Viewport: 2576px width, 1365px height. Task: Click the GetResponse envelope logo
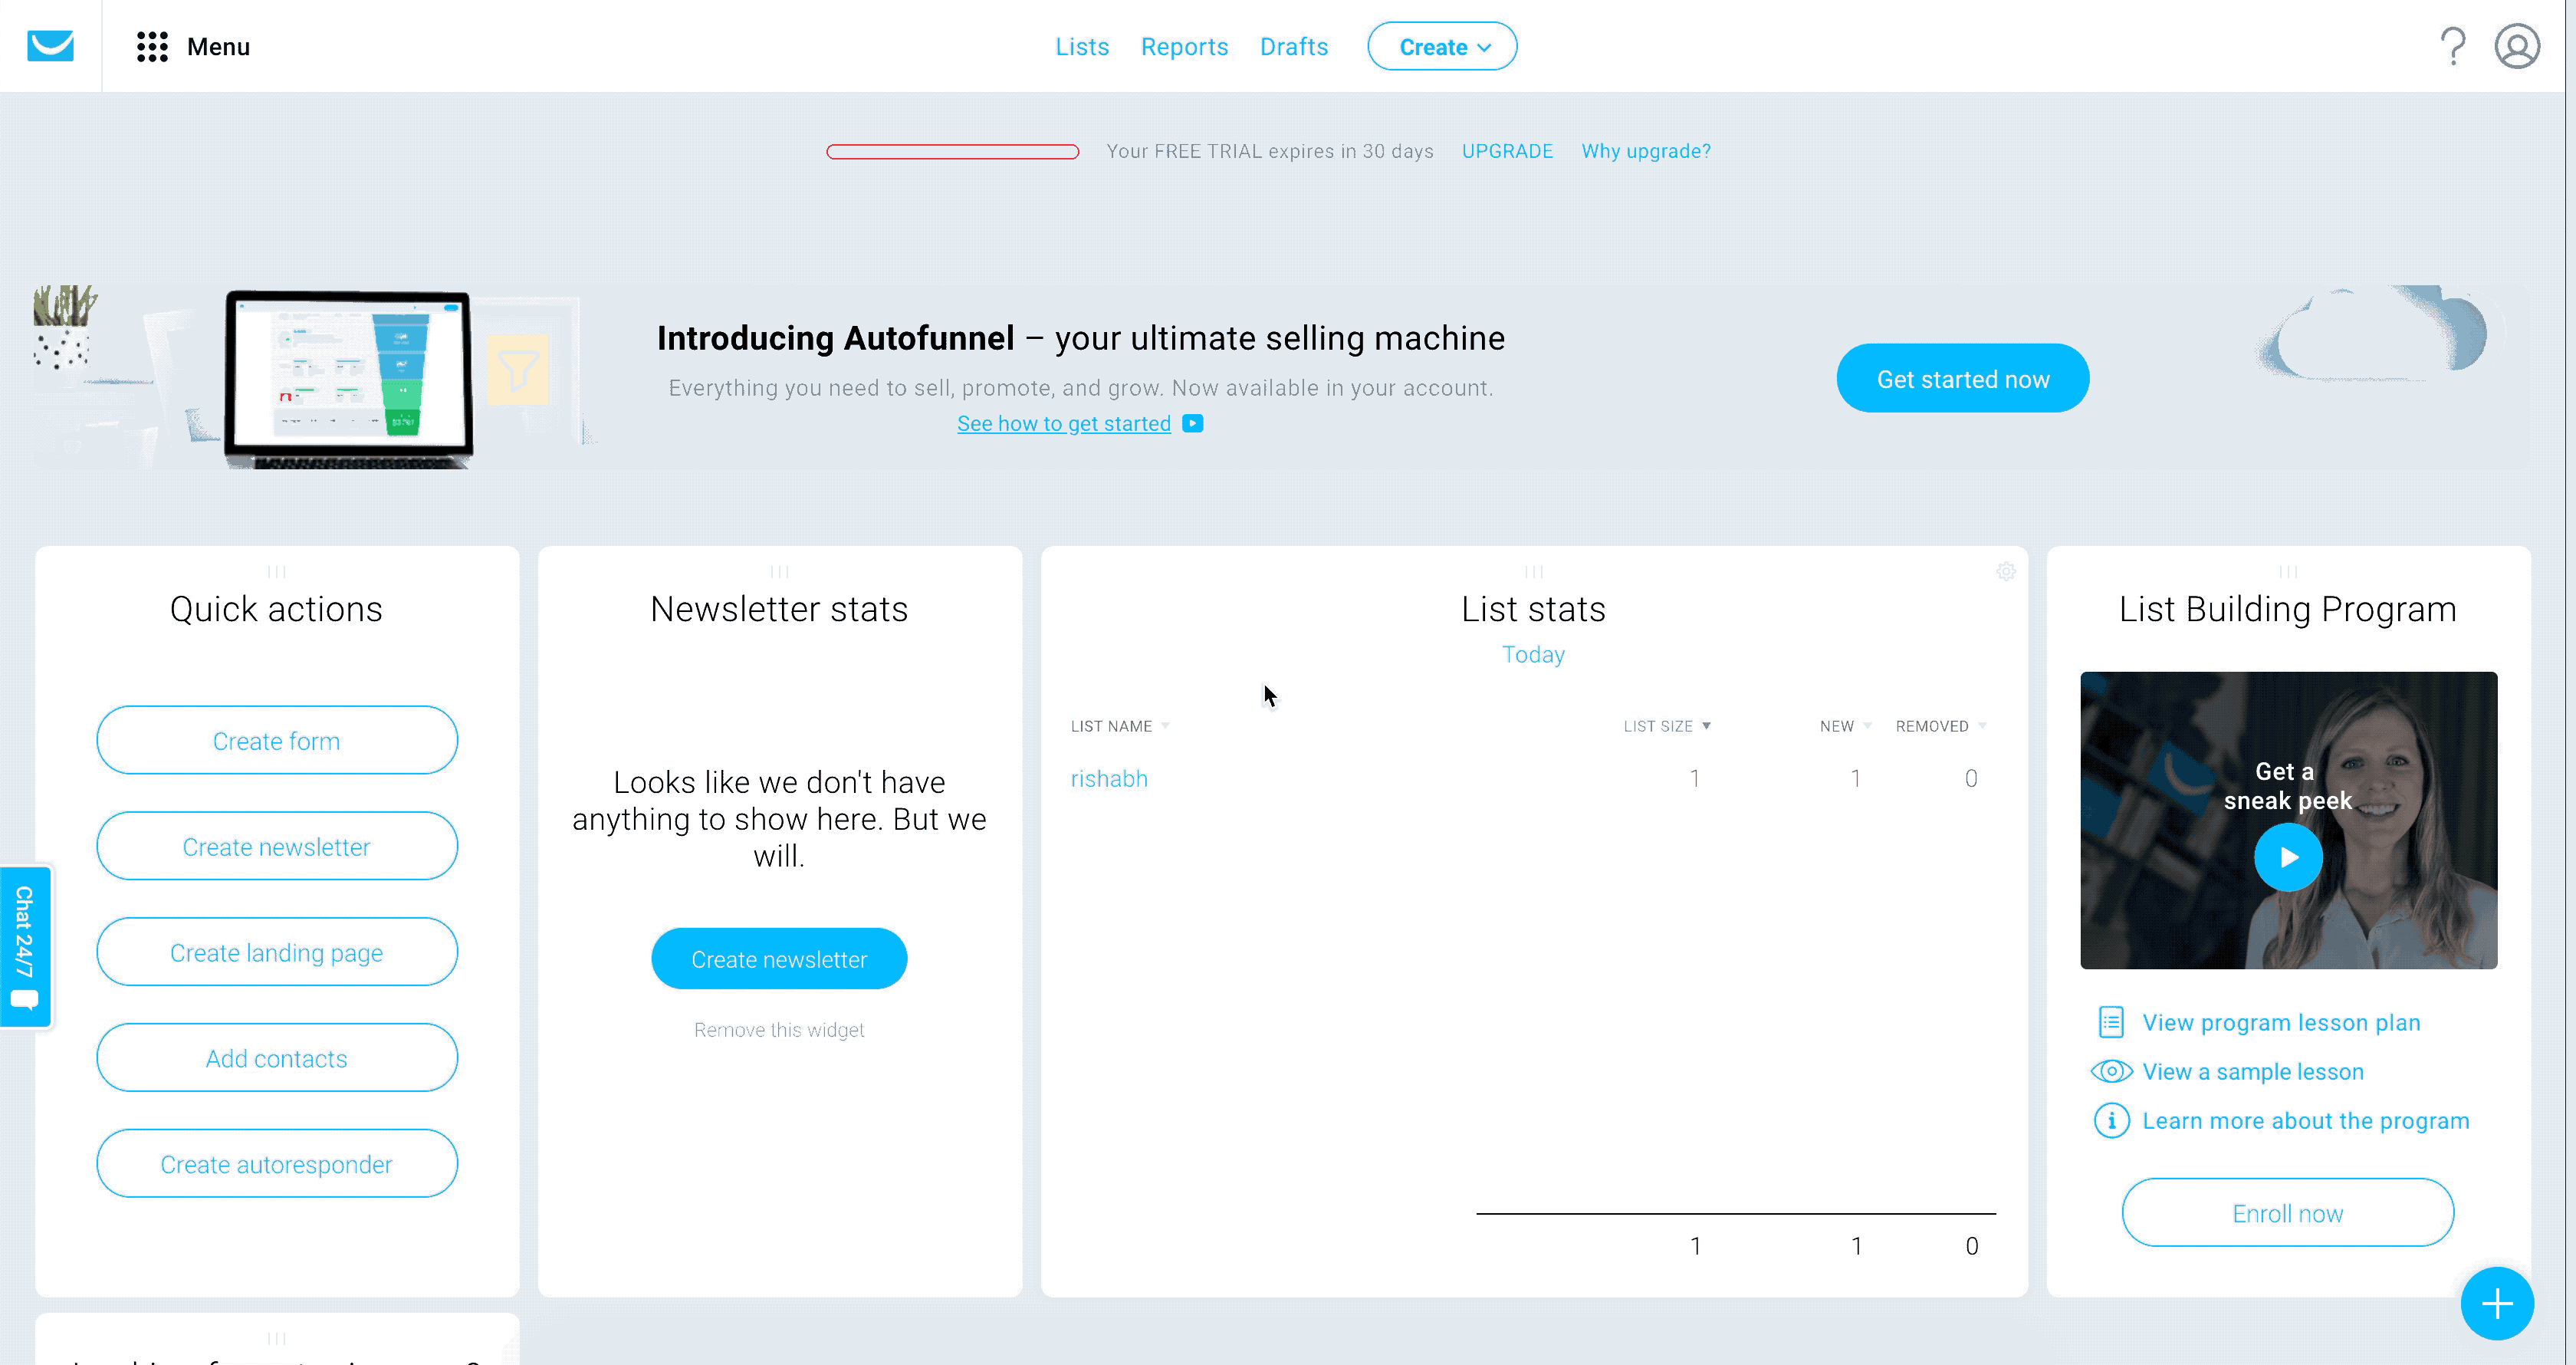click(x=50, y=46)
